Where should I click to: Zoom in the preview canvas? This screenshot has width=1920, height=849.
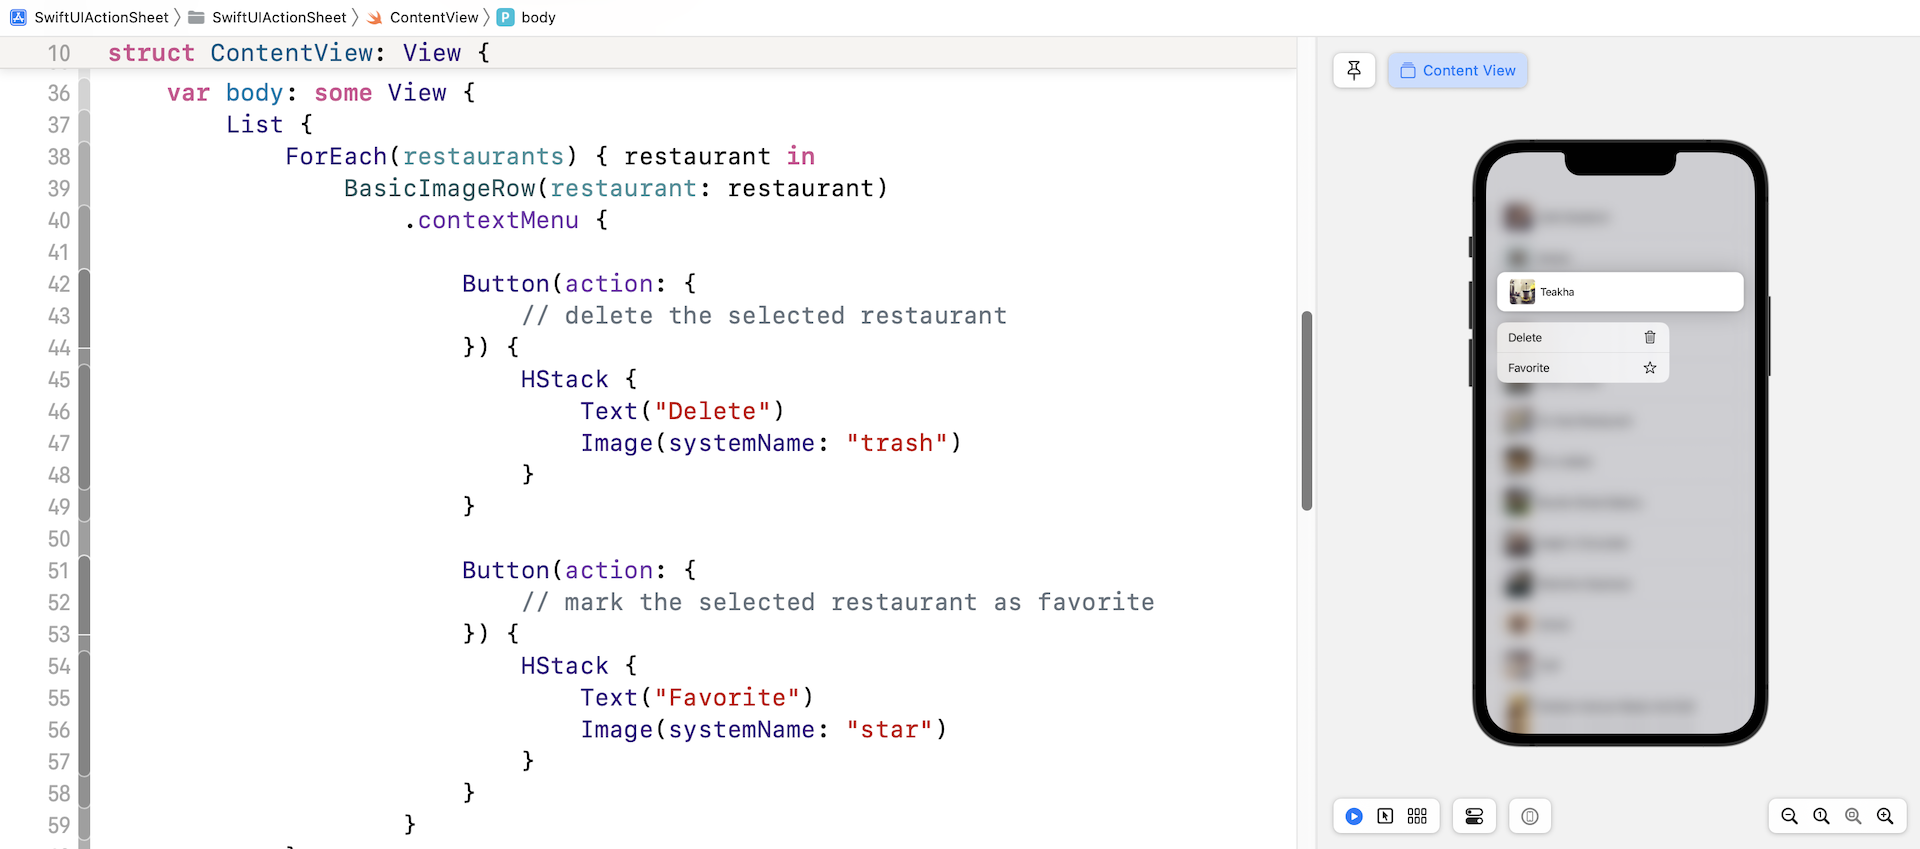pyautogui.click(x=1885, y=816)
